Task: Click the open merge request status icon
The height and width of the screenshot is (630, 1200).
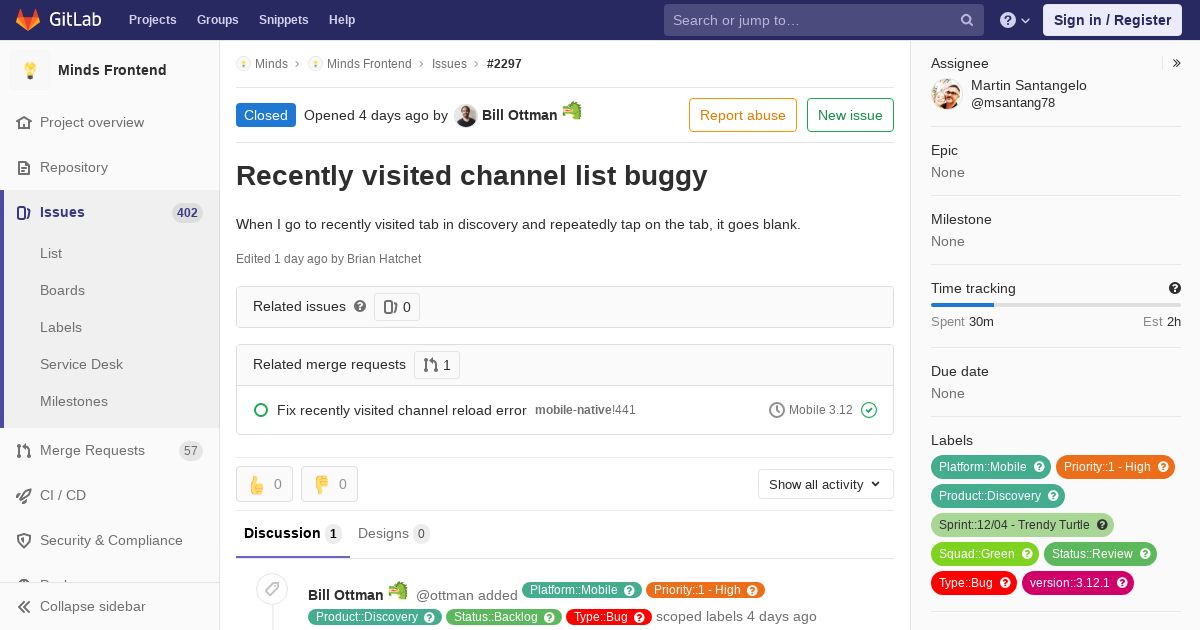Action: point(261,410)
